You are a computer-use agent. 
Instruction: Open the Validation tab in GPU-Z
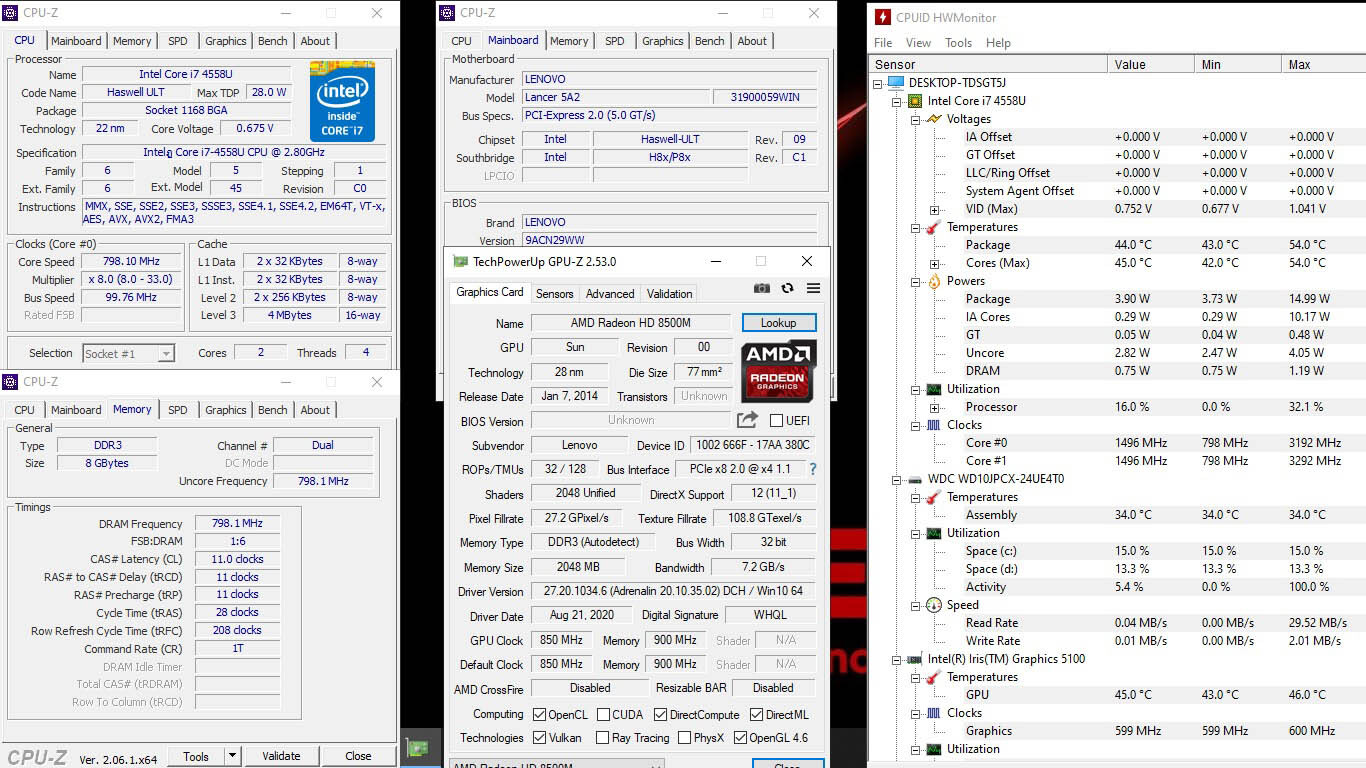tap(669, 294)
